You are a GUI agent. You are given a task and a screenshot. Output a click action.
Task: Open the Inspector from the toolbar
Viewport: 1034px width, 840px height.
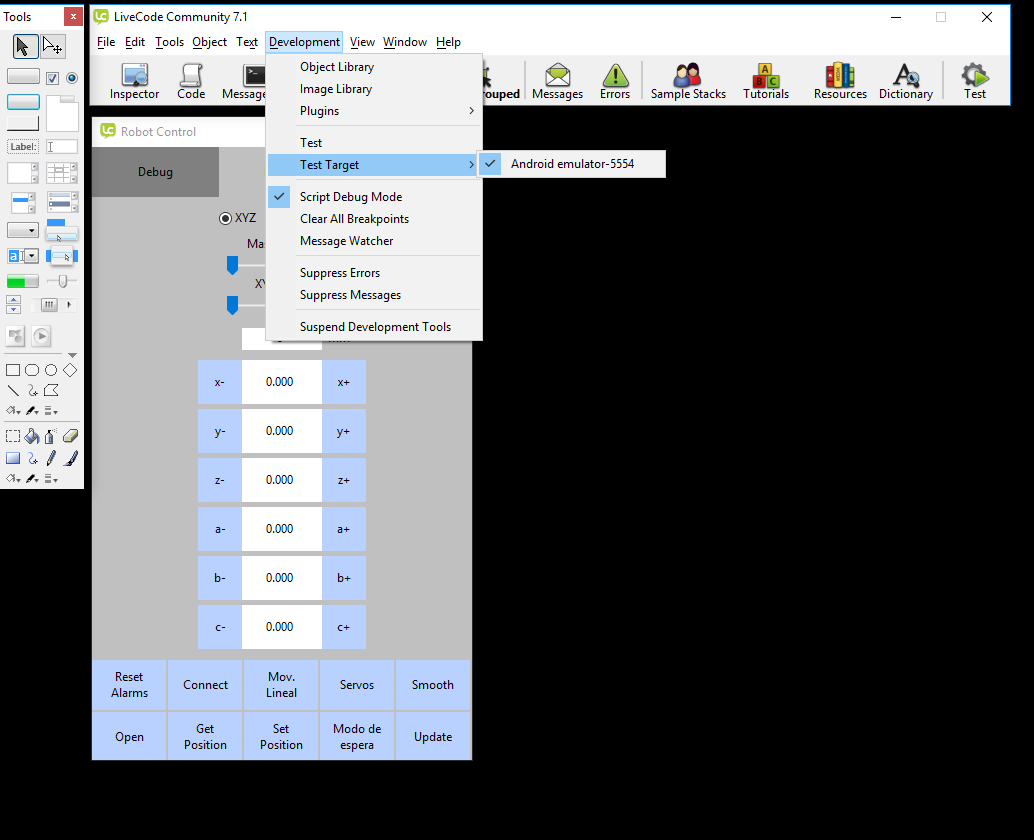[135, 82]
